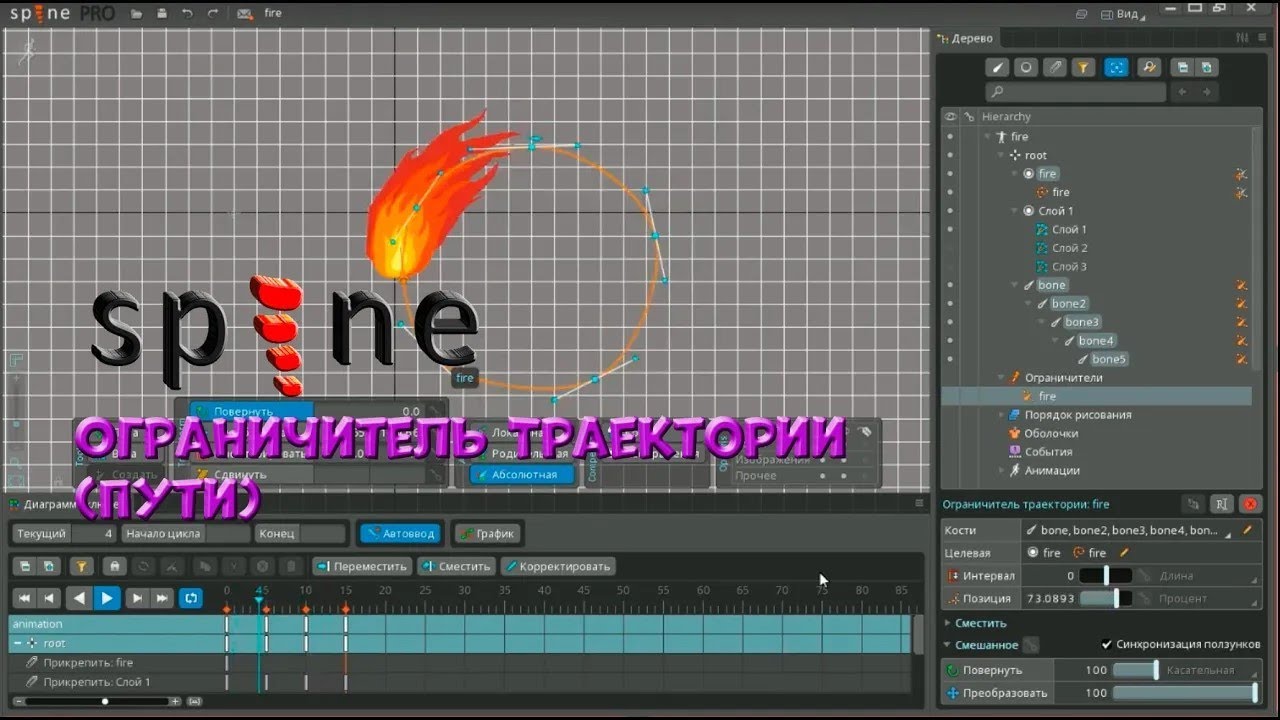Image resolution: width=1280 pixels, height=720 pixels.
Task: Select Слой 2 attachment in tree
Action: click(1069, 248)
